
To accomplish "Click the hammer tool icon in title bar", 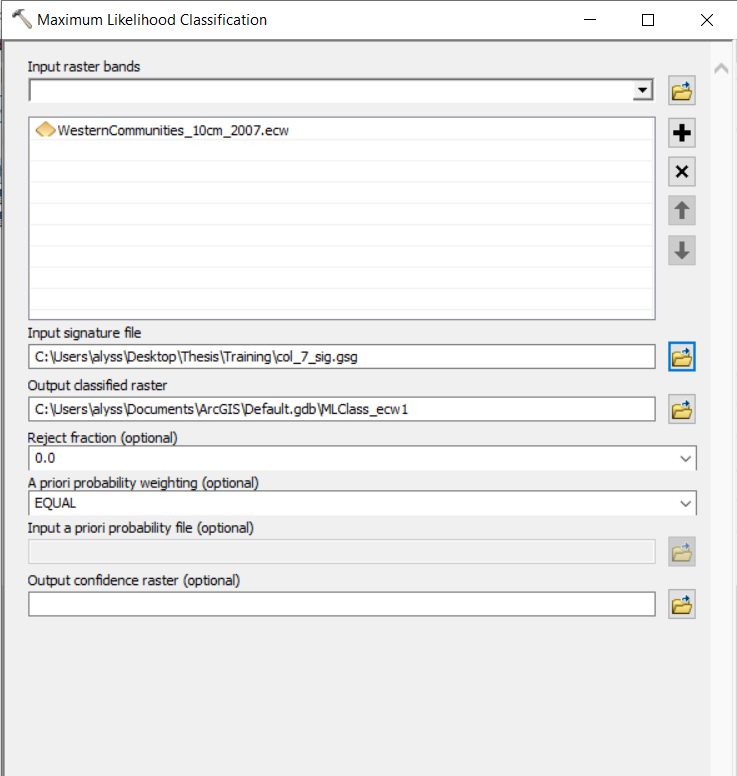I will click(21, 19).
